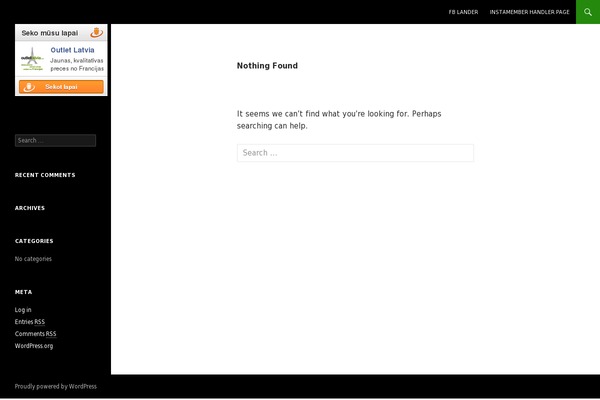This screenshot has width=600, height=400.
Task: Open the Comments RSS link
Action: tap(36, 334)
